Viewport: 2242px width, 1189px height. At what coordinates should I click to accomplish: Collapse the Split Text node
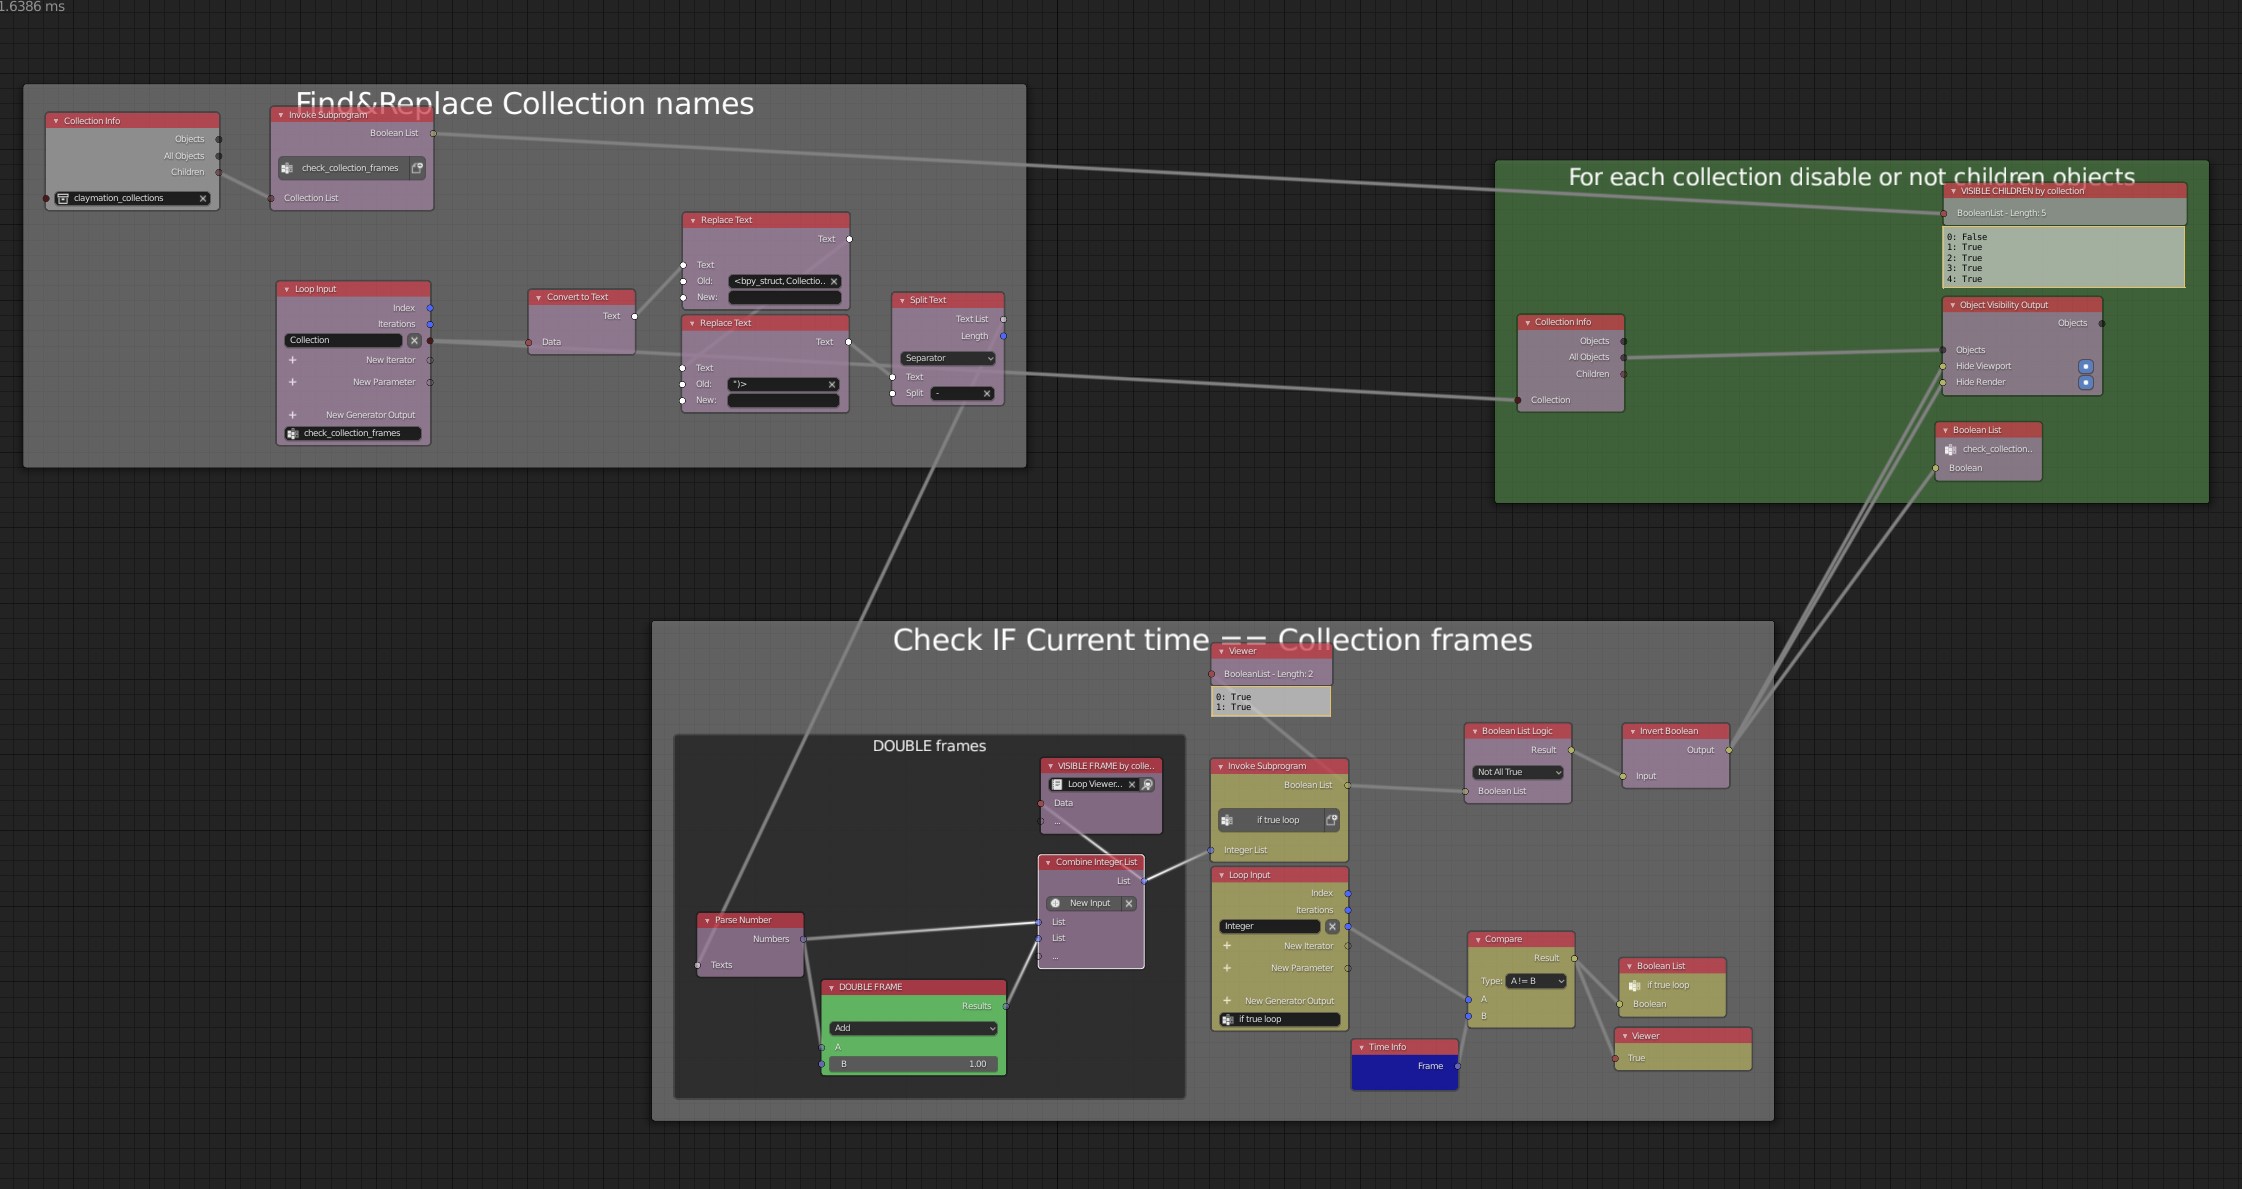click(x=901, y=300)
